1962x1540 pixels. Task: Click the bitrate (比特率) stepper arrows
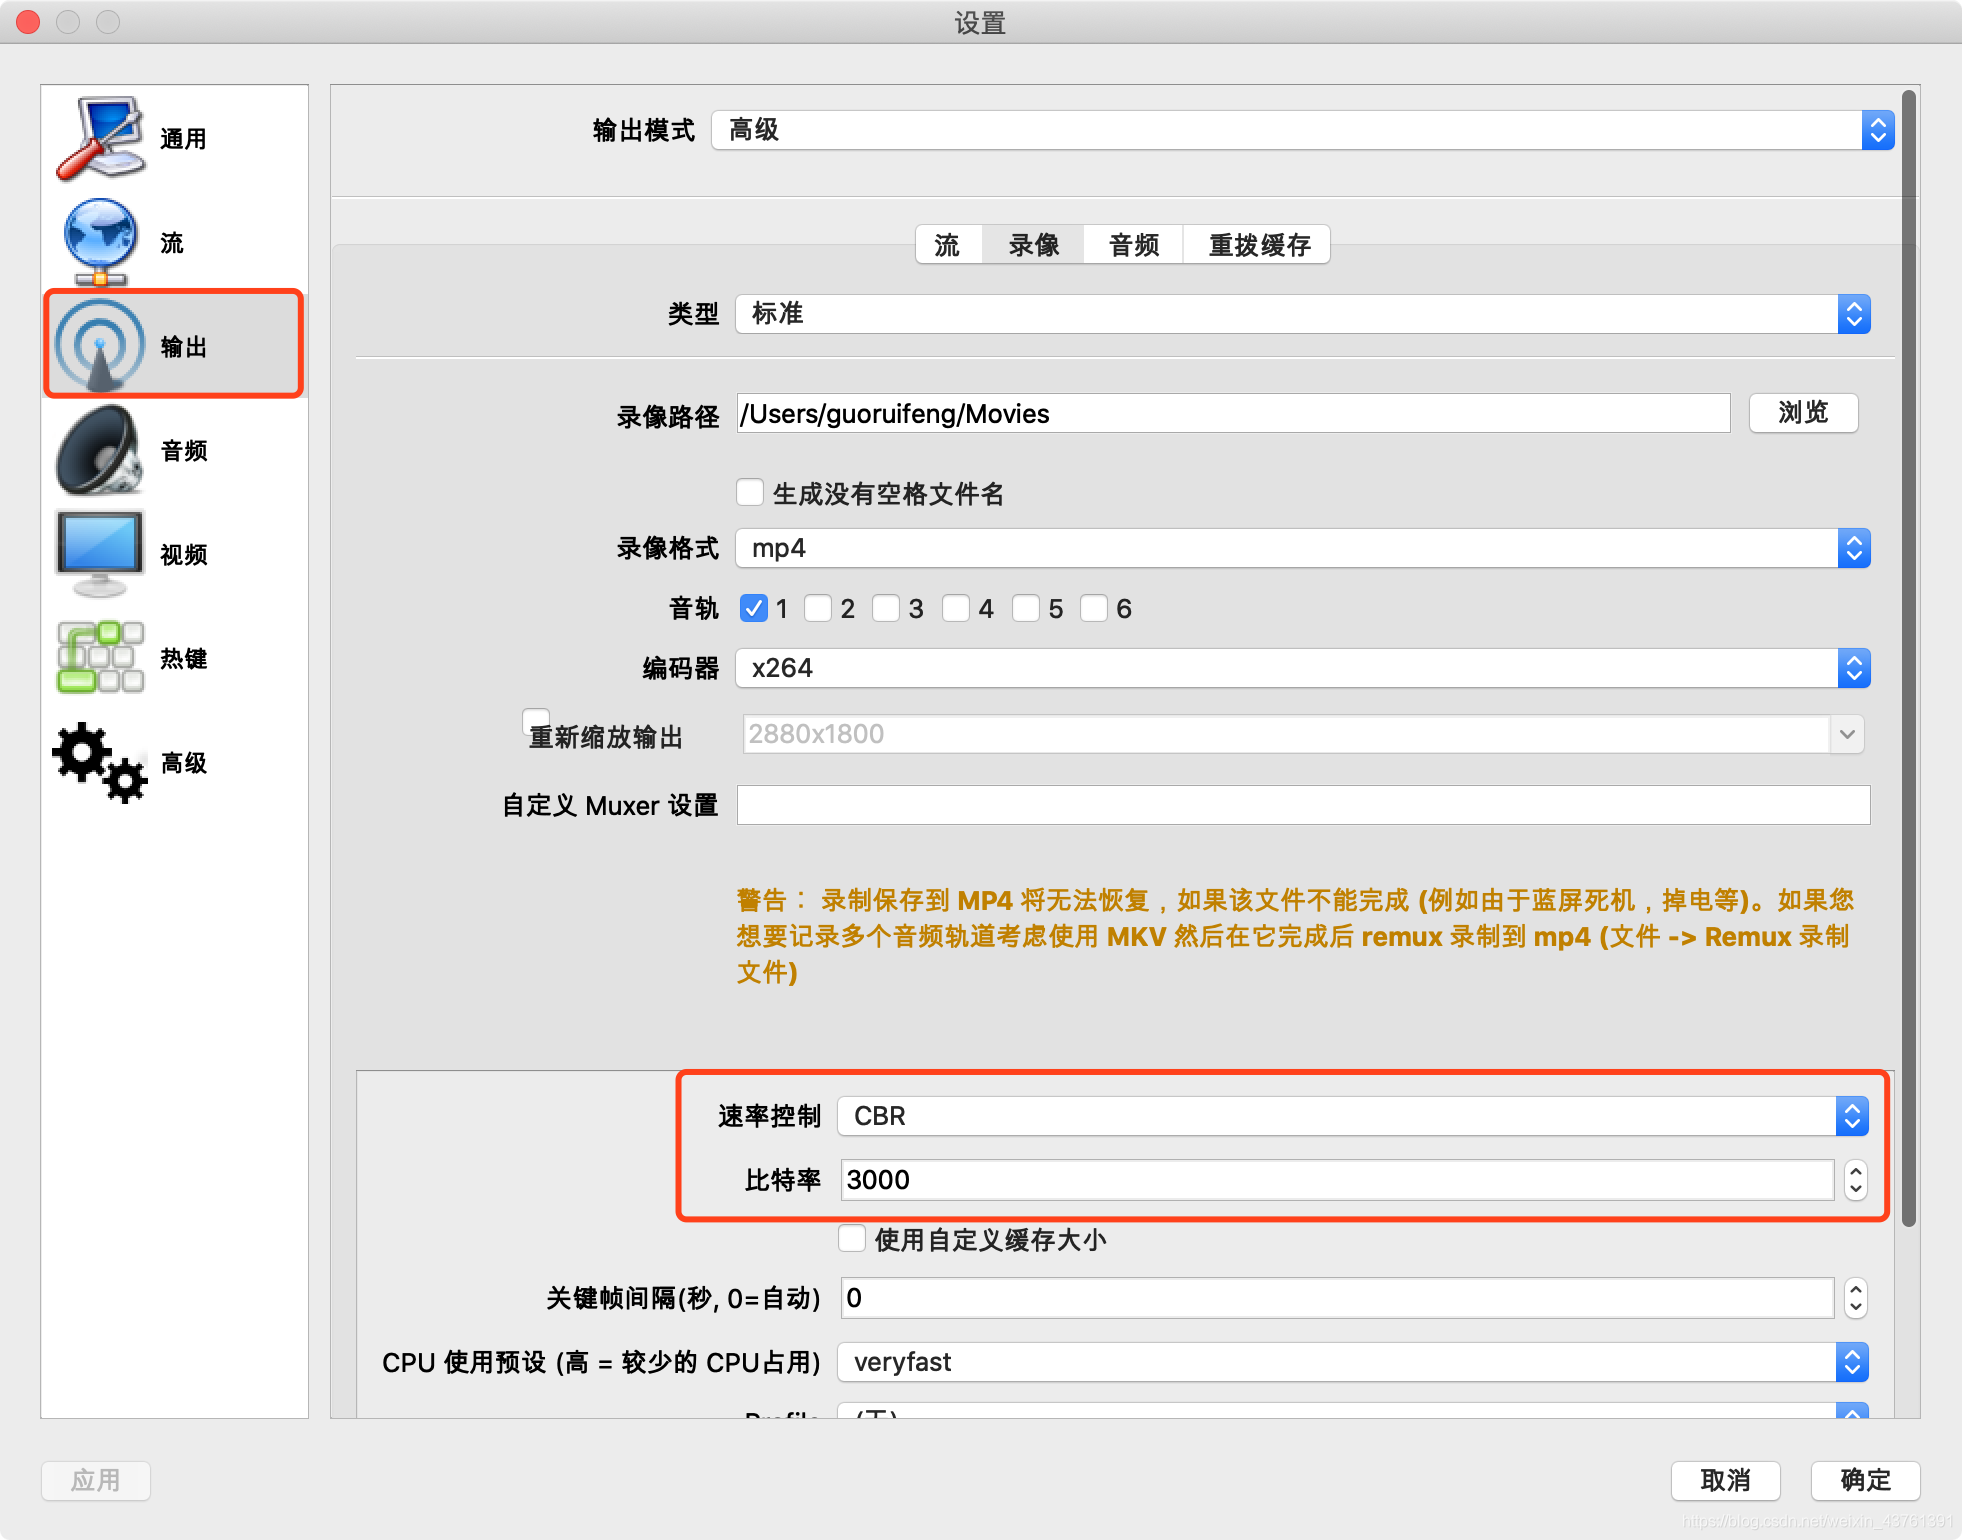tap(1855, 1180)
